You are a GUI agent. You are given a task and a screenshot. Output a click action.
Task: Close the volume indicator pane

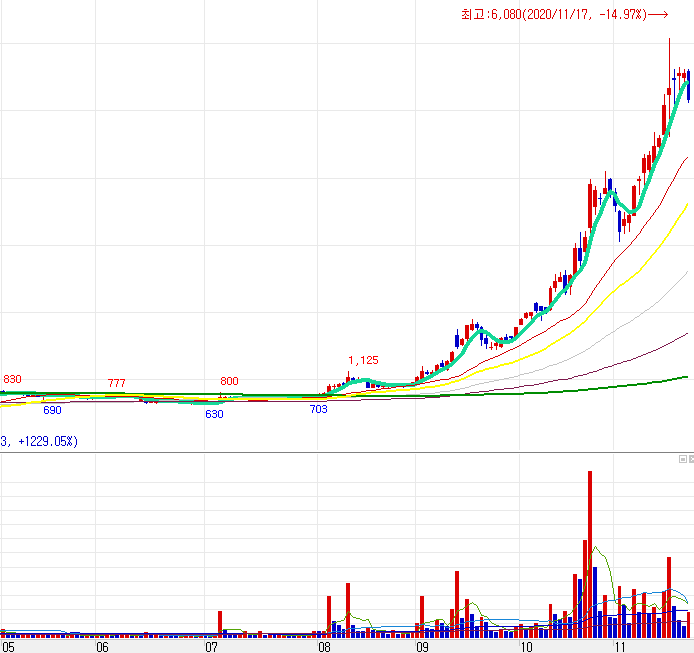(691, 459)
